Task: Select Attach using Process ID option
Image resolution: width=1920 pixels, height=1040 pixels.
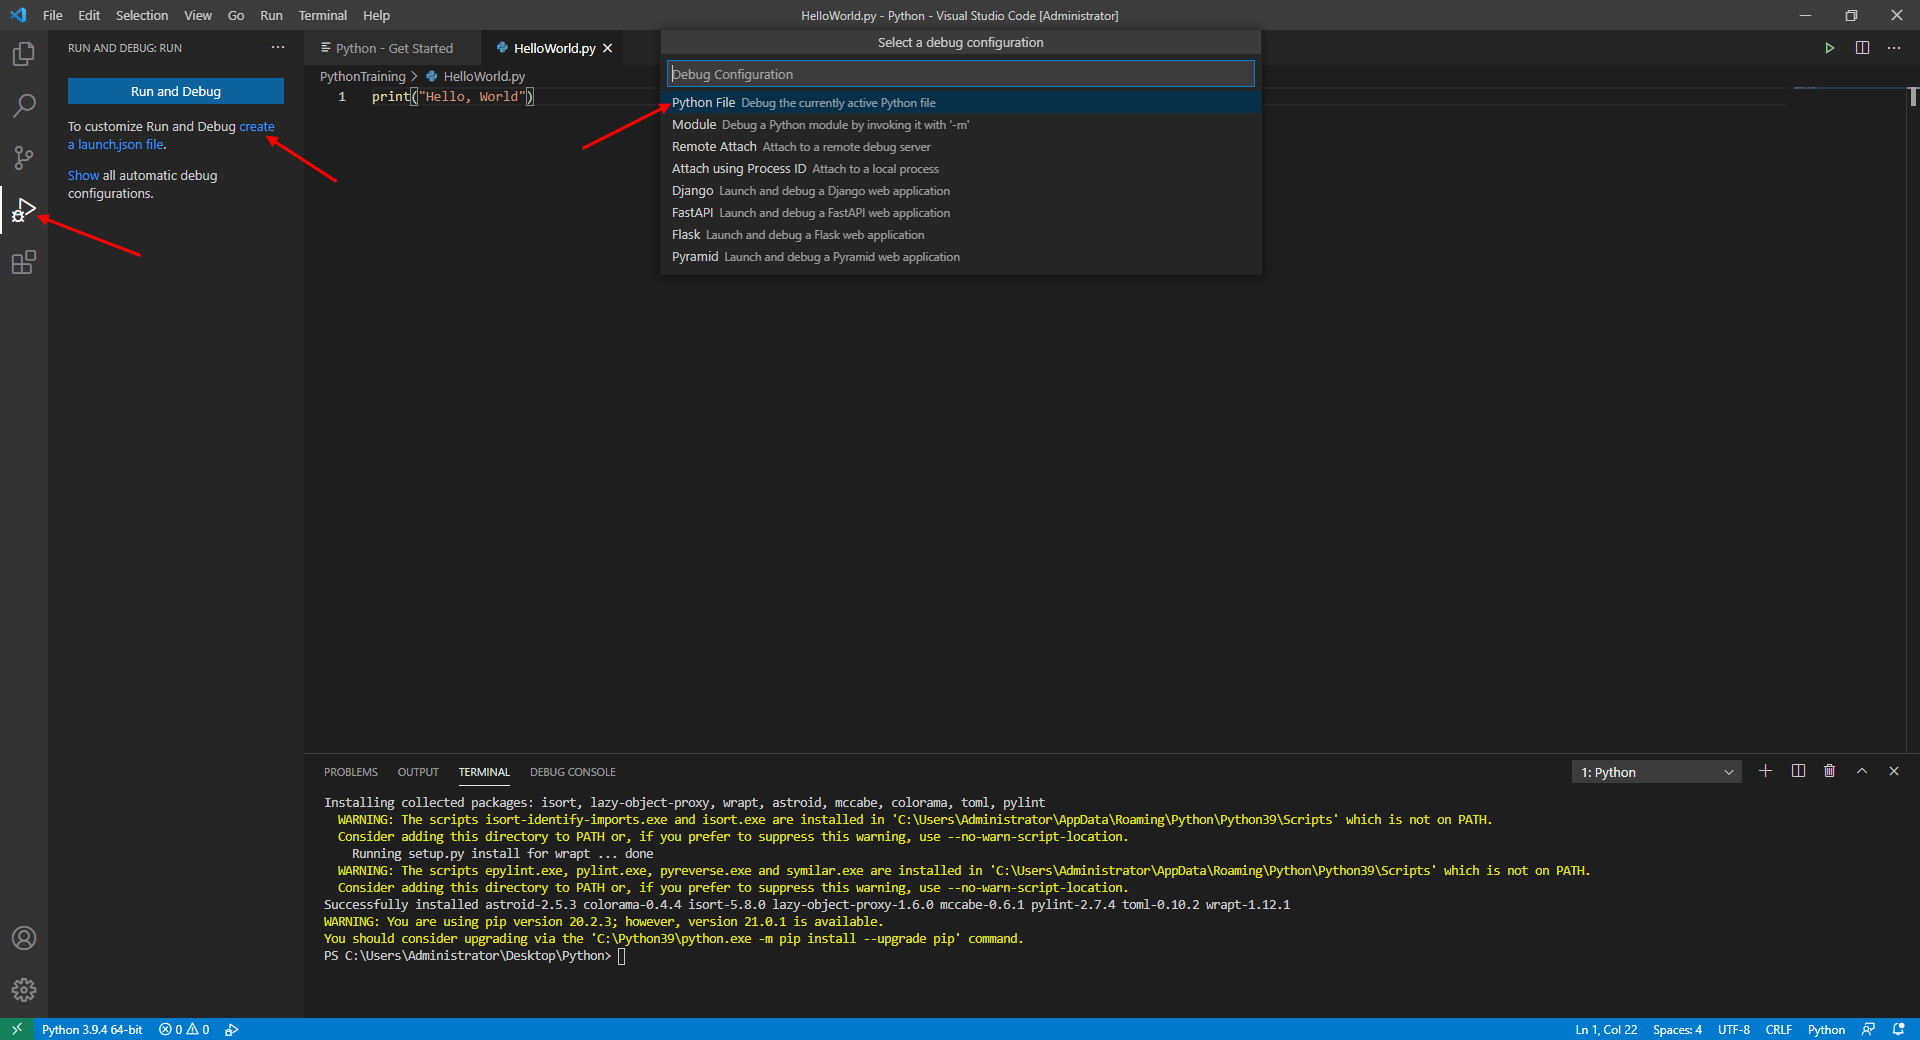Action: [960, 169]
